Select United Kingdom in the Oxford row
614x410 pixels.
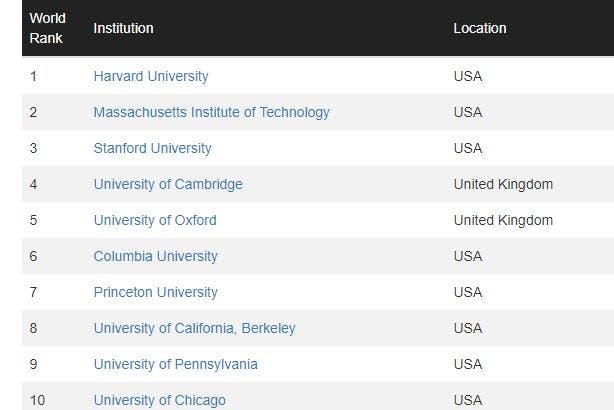[503, 220]
